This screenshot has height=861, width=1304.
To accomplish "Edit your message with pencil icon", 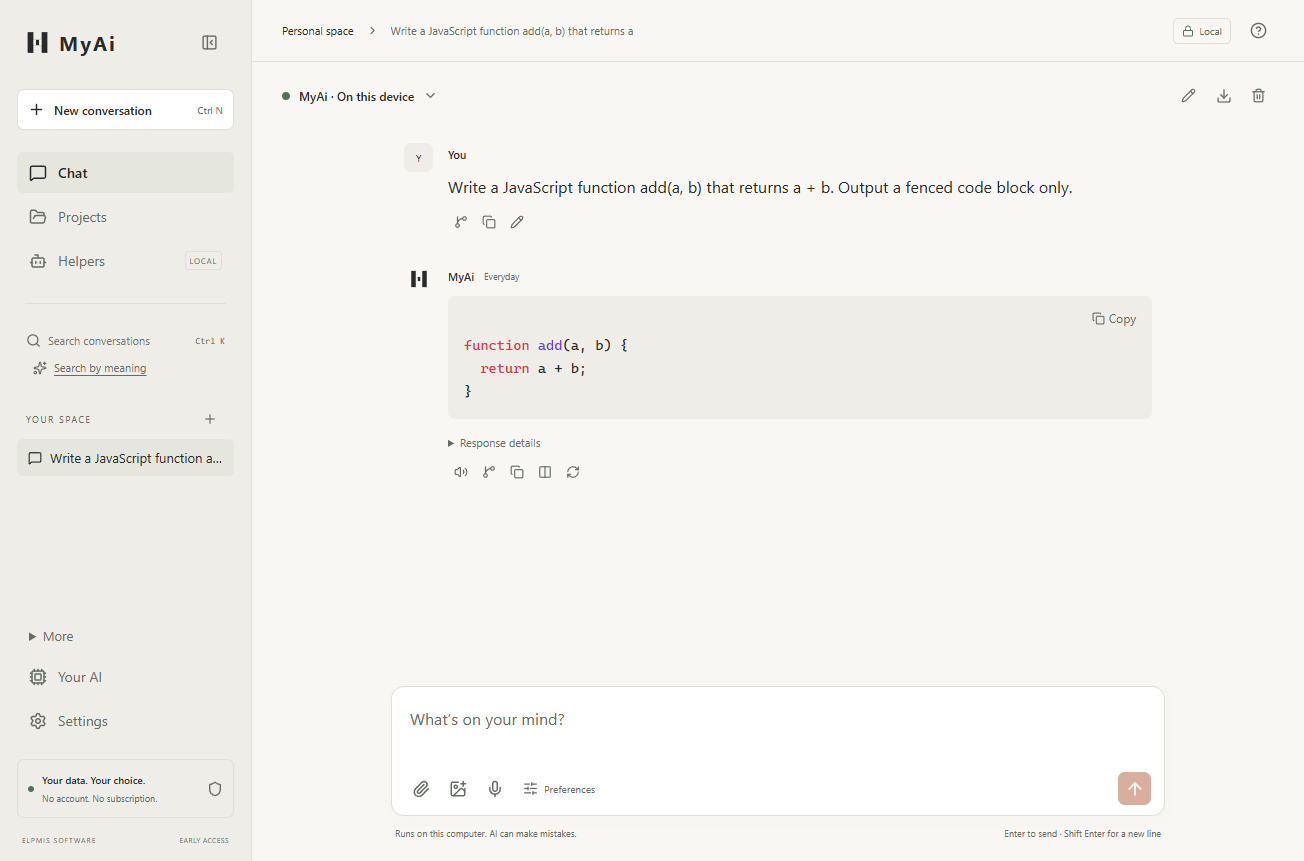I will click(x=517, y=222).
